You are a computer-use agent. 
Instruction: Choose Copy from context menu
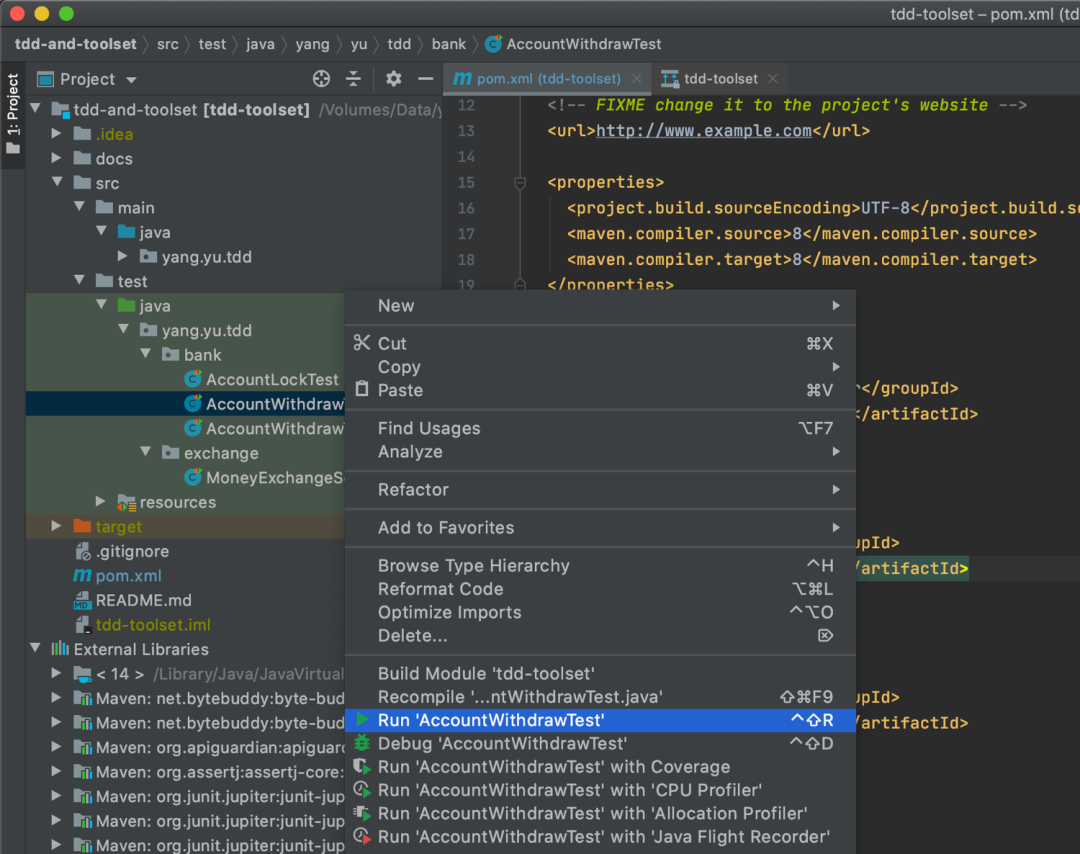[x=600, y=367]
